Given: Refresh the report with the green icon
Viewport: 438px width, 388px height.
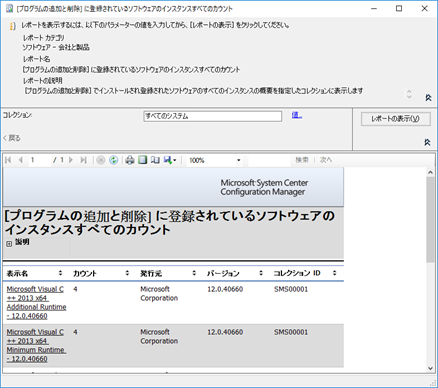Looking at the screenshot, I should [x=114, y=160].
